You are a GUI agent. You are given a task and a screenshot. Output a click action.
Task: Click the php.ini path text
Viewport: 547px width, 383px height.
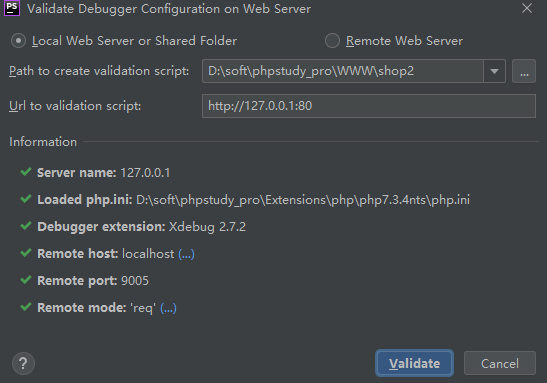[303, 200]
